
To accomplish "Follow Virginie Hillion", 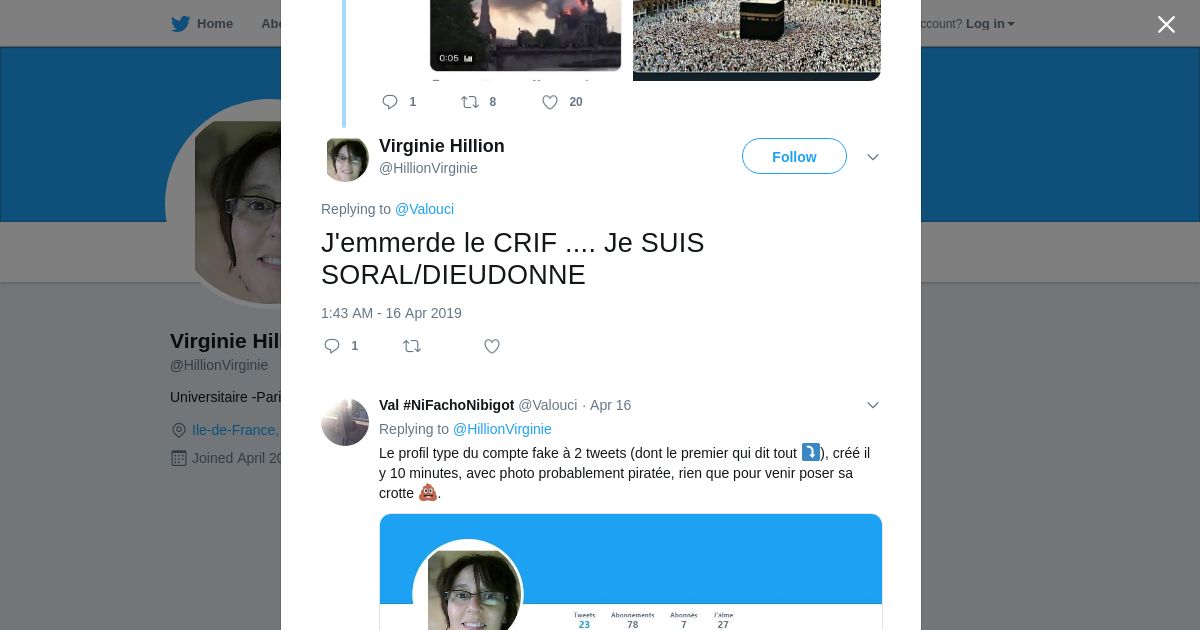I will pos(794,157).
